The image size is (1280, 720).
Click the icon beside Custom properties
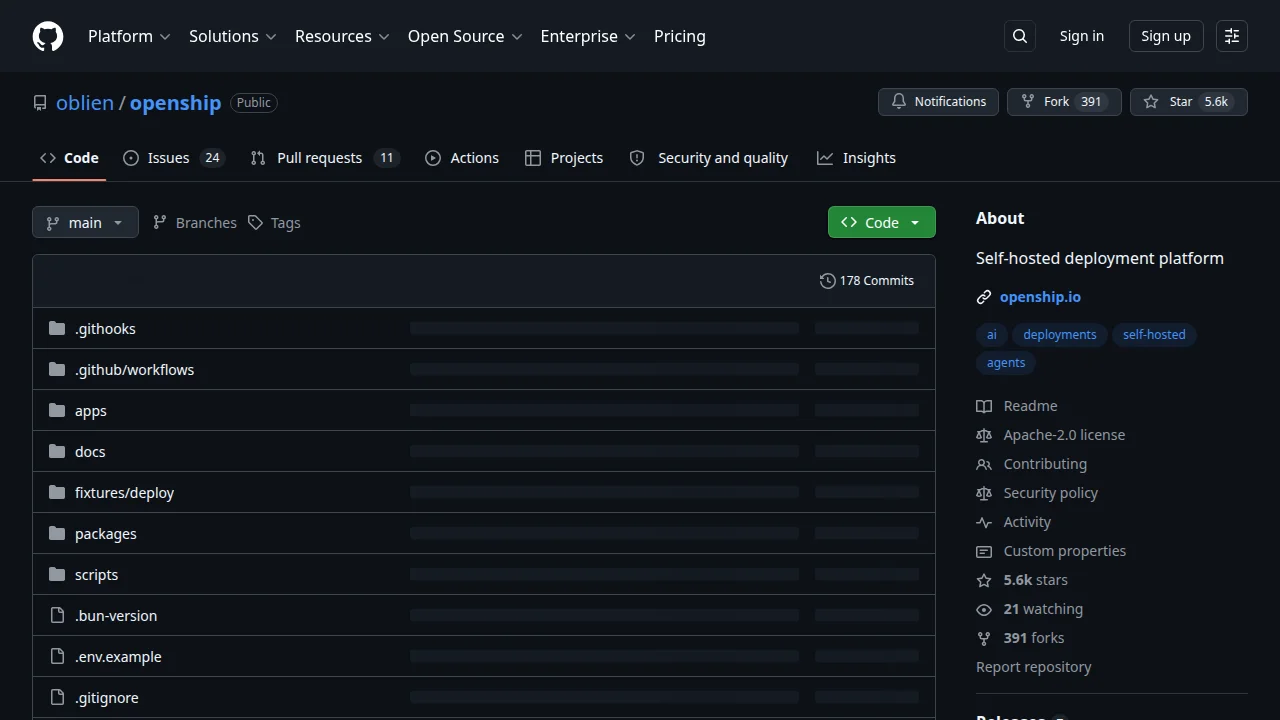pyautogui.click(x=984, y=551)
